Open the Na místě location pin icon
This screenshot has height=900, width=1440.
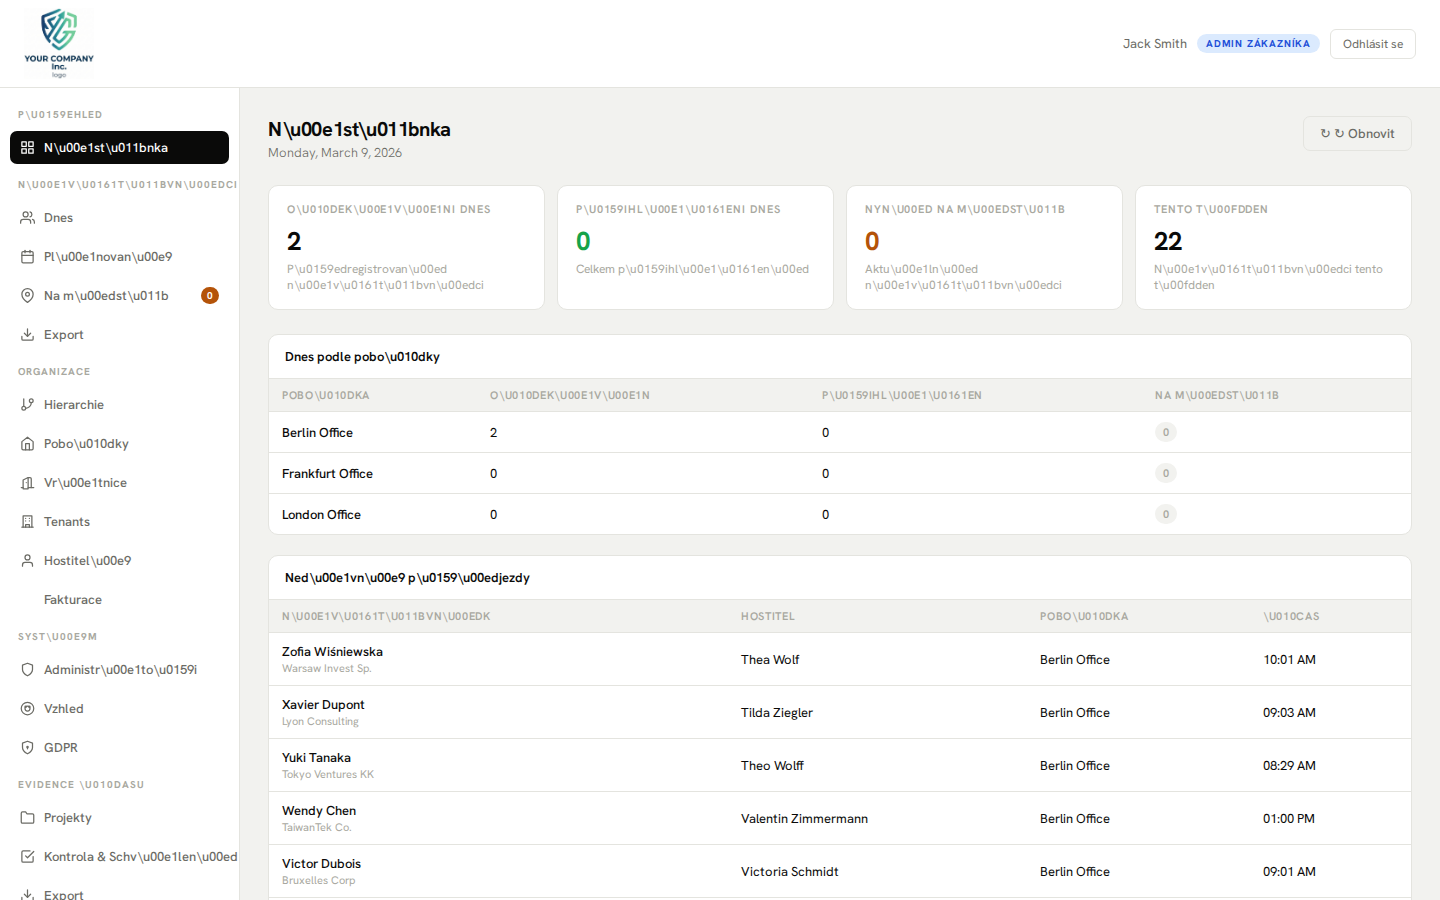pos(27,295)
